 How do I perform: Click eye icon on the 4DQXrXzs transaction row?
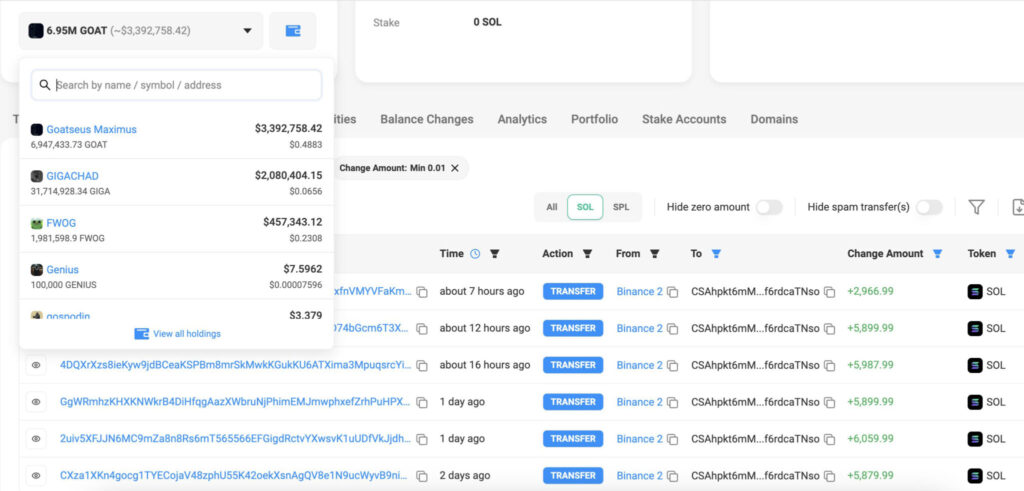tap(36, 365)
